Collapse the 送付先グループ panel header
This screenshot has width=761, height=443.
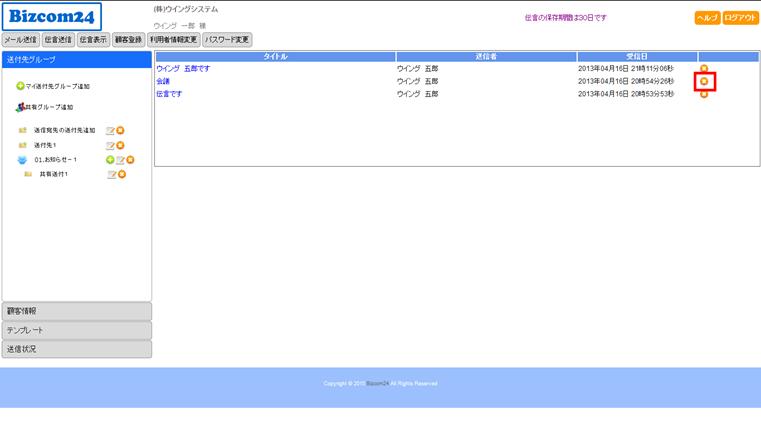(x=76, y=60)
